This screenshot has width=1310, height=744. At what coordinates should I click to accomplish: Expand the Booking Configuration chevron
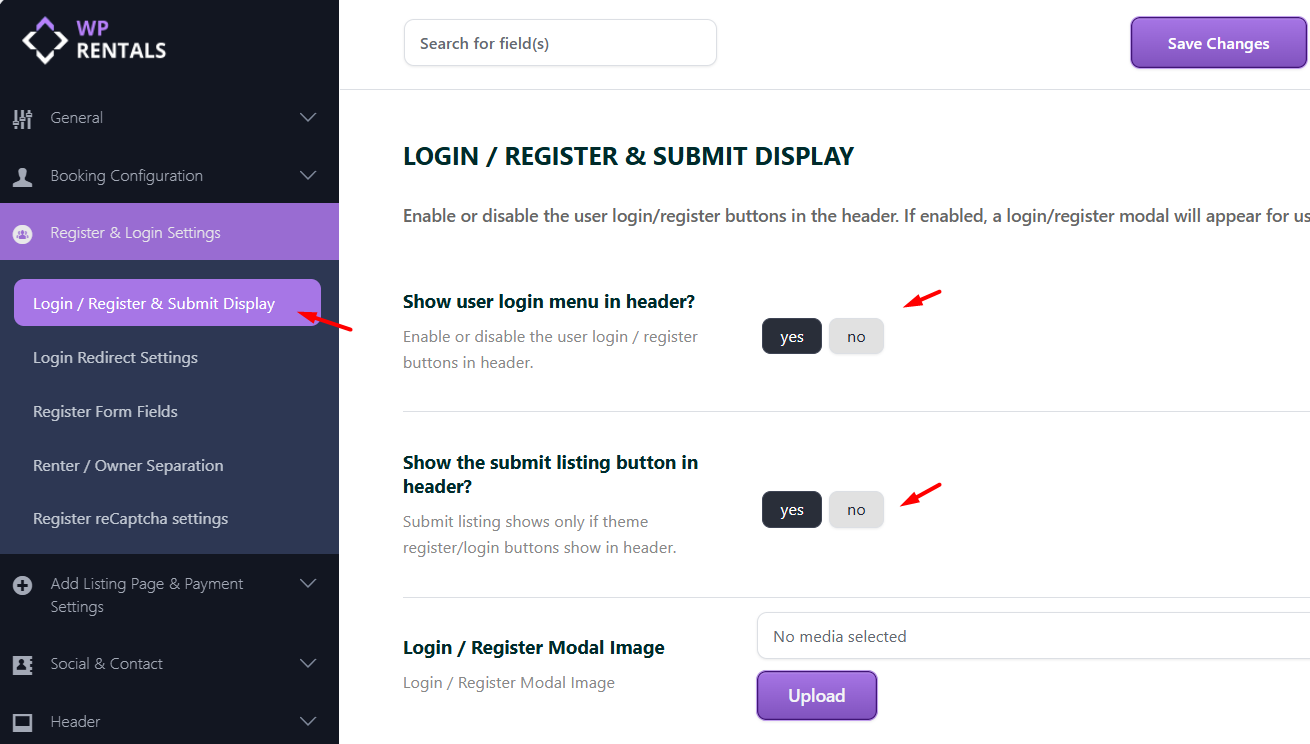pyautogui.click(x=308, y=176)
